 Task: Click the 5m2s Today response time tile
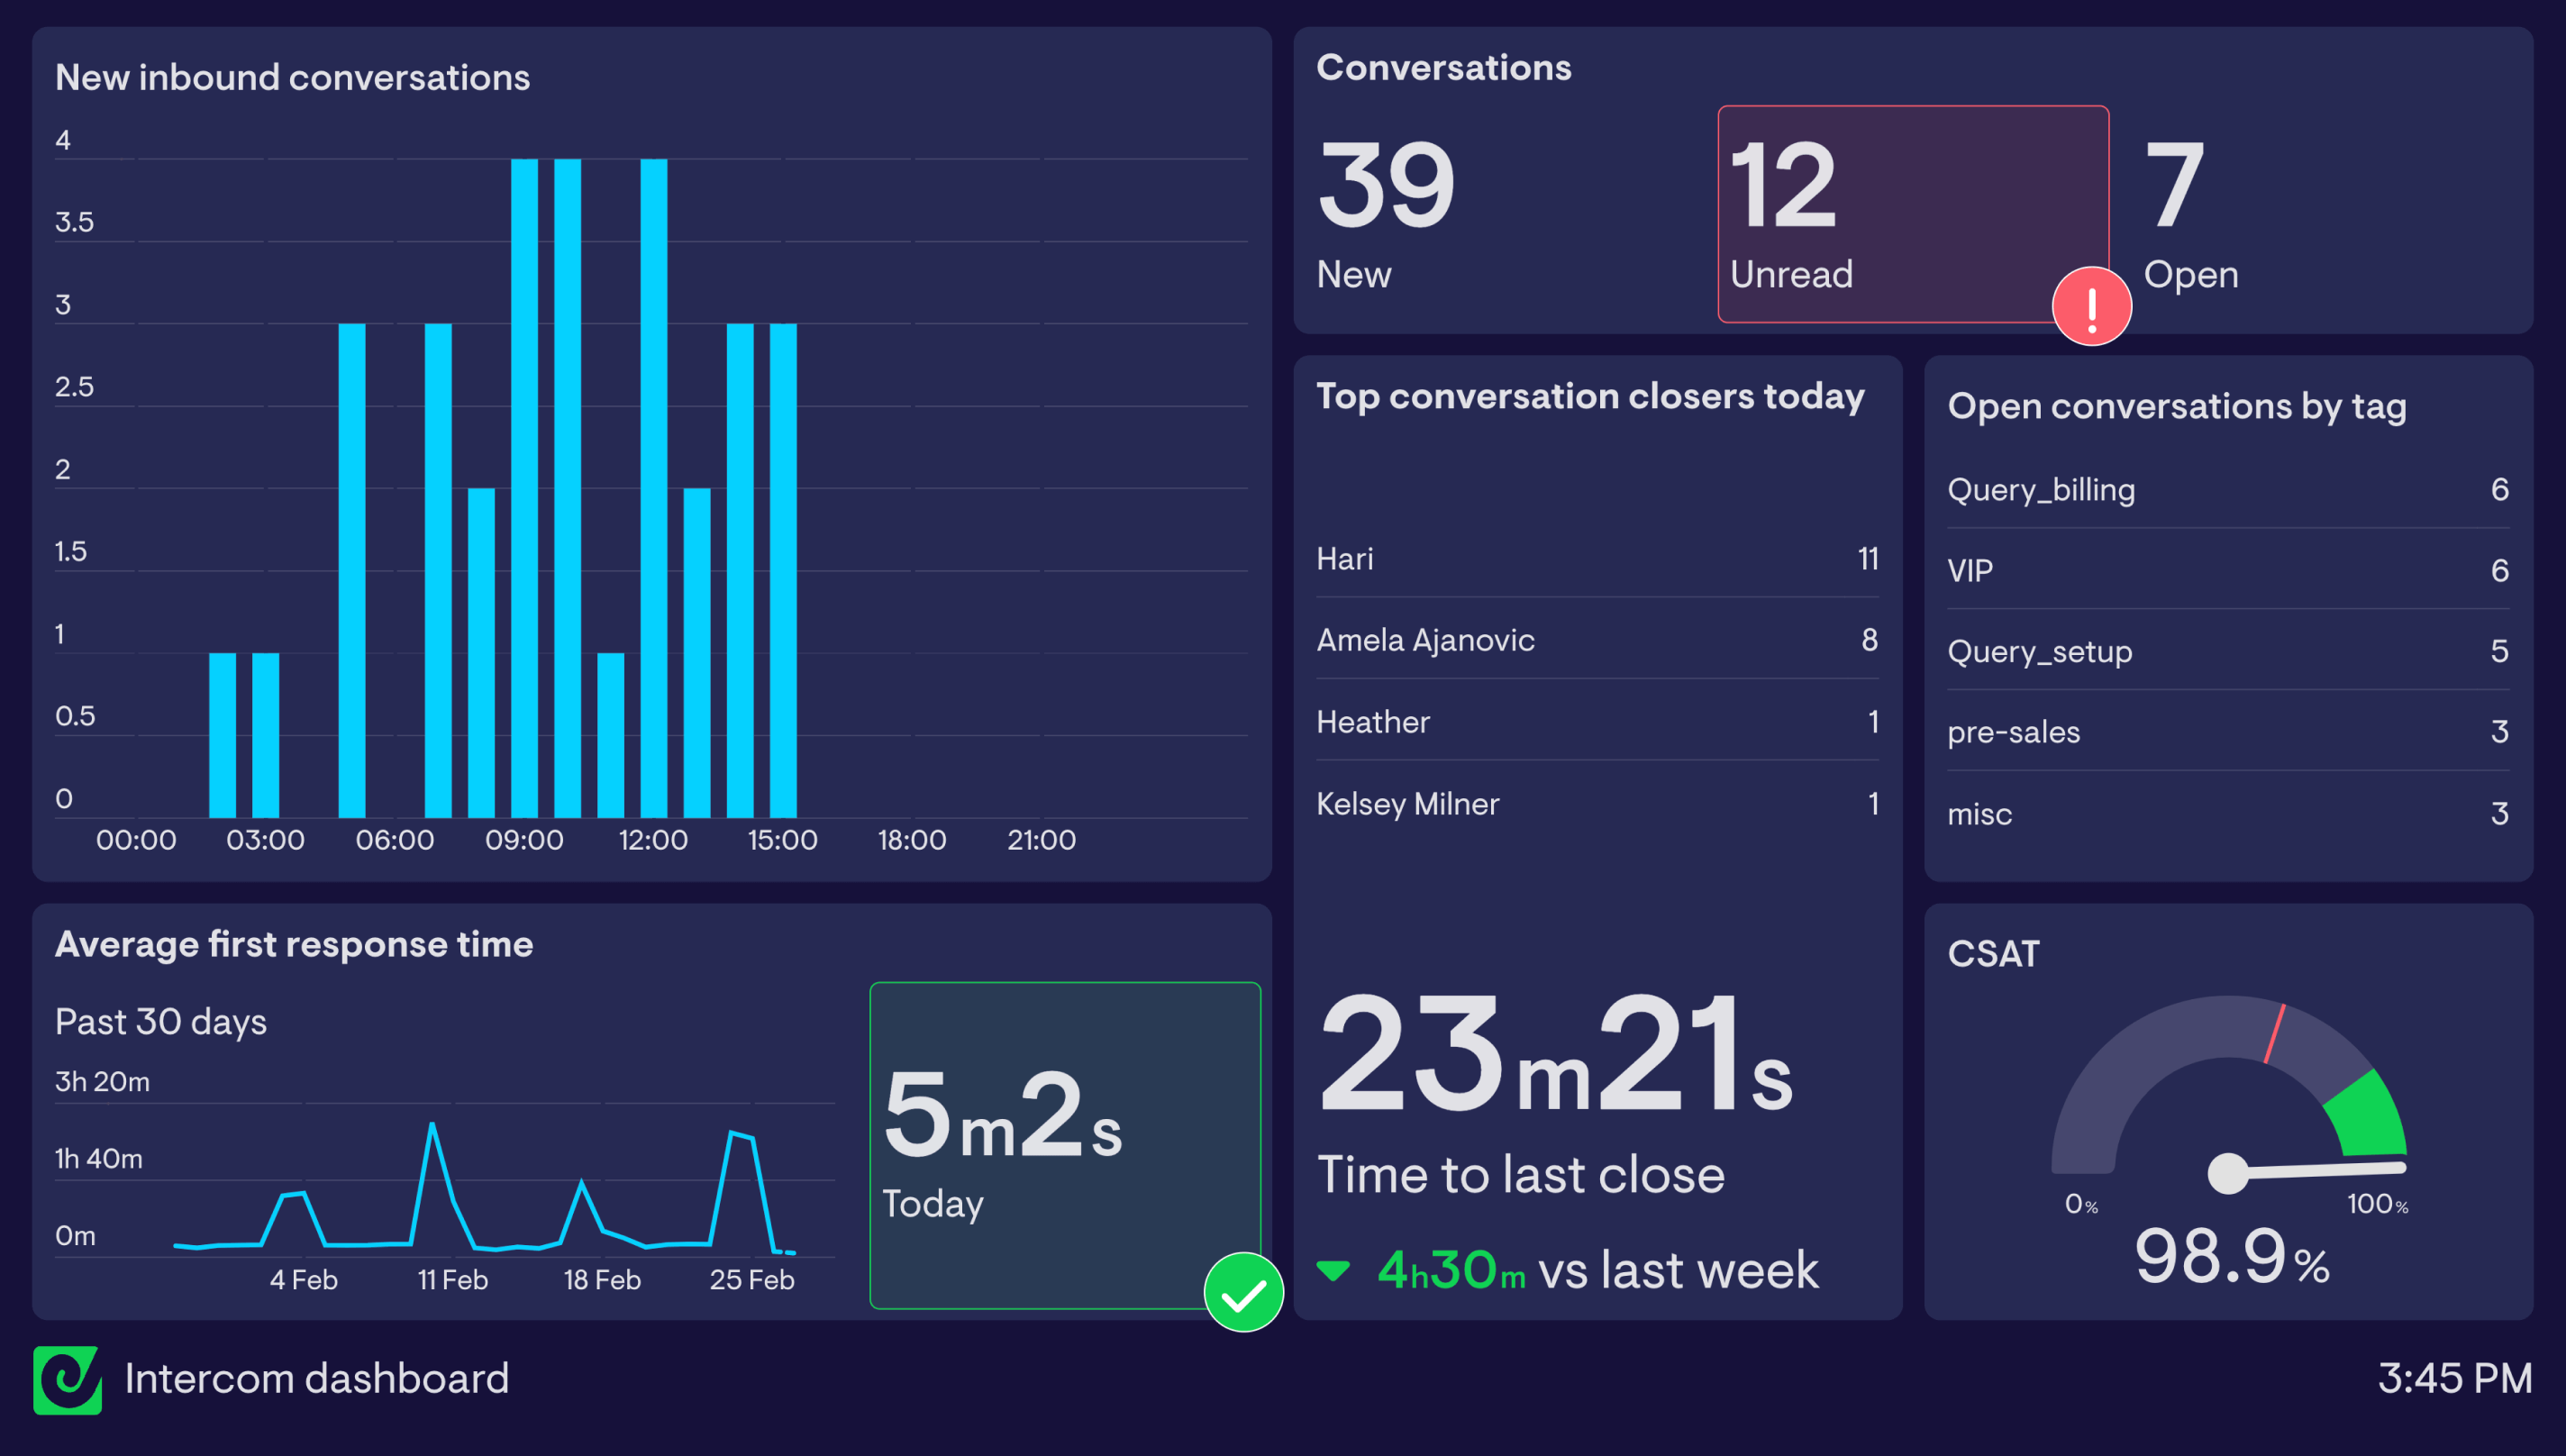pos(1065,1145)
